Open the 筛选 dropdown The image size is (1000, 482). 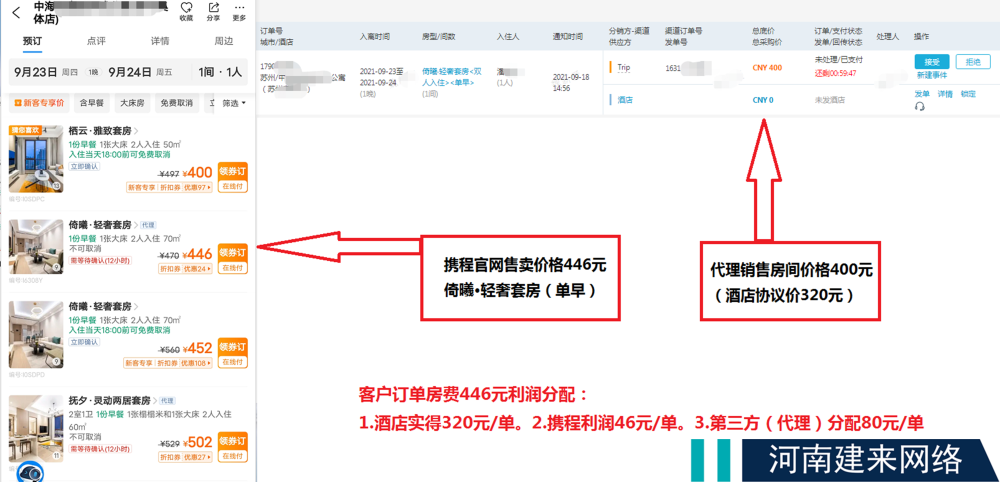click(x=233, y=103)
